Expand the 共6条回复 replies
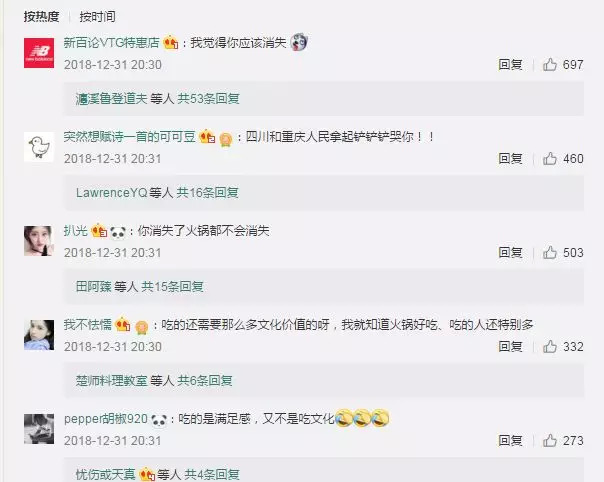 point(205,381)
